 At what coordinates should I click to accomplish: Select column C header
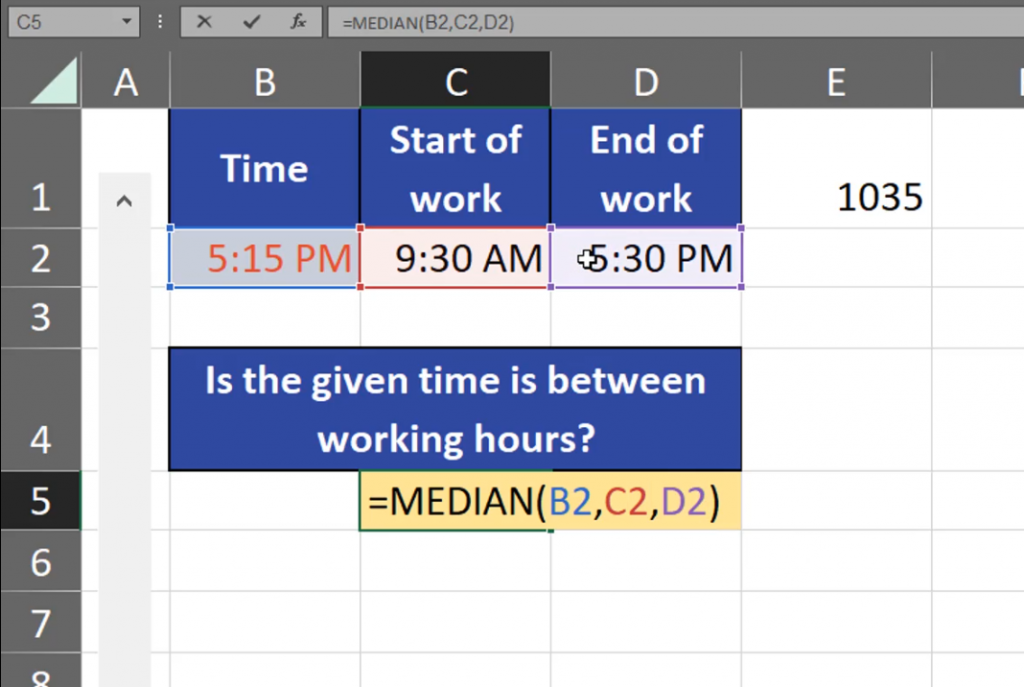tap(455, 82)
